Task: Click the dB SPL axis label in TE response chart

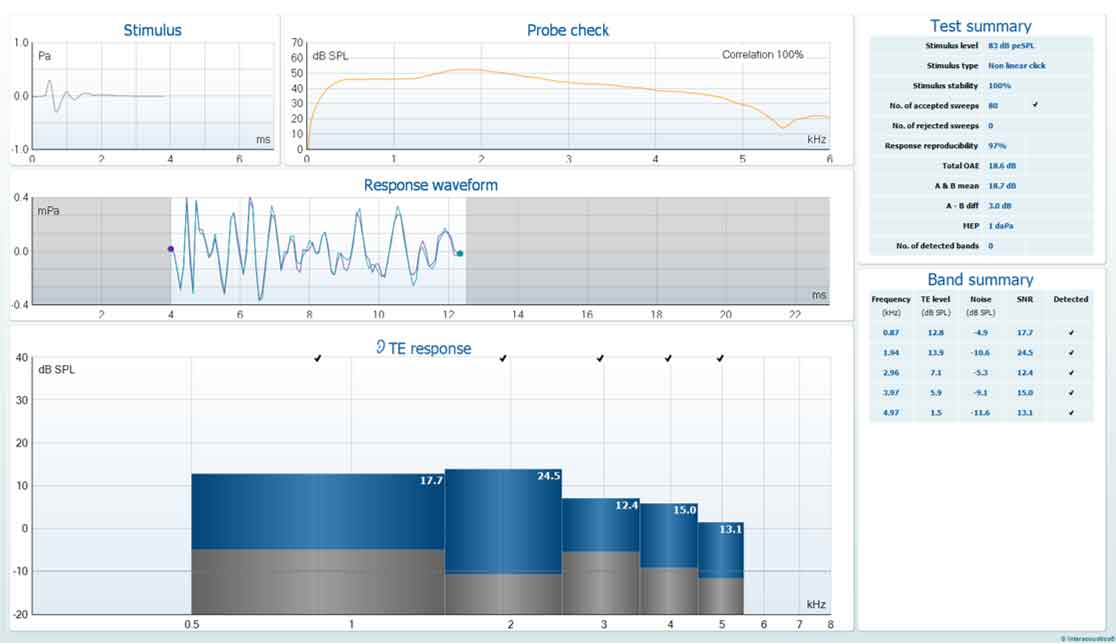Action: (56, 369)
